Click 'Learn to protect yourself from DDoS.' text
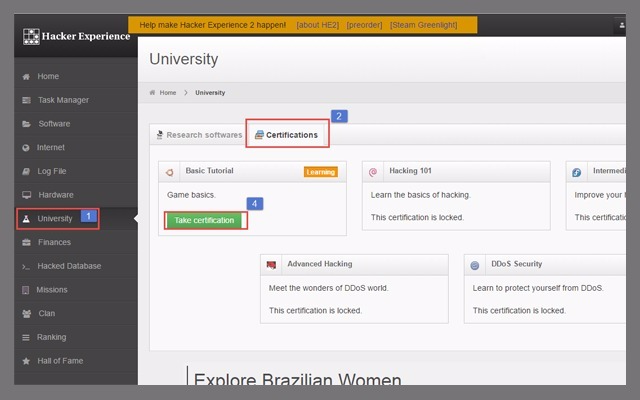This screenshot has height=400, width=640. pos(538,288)
